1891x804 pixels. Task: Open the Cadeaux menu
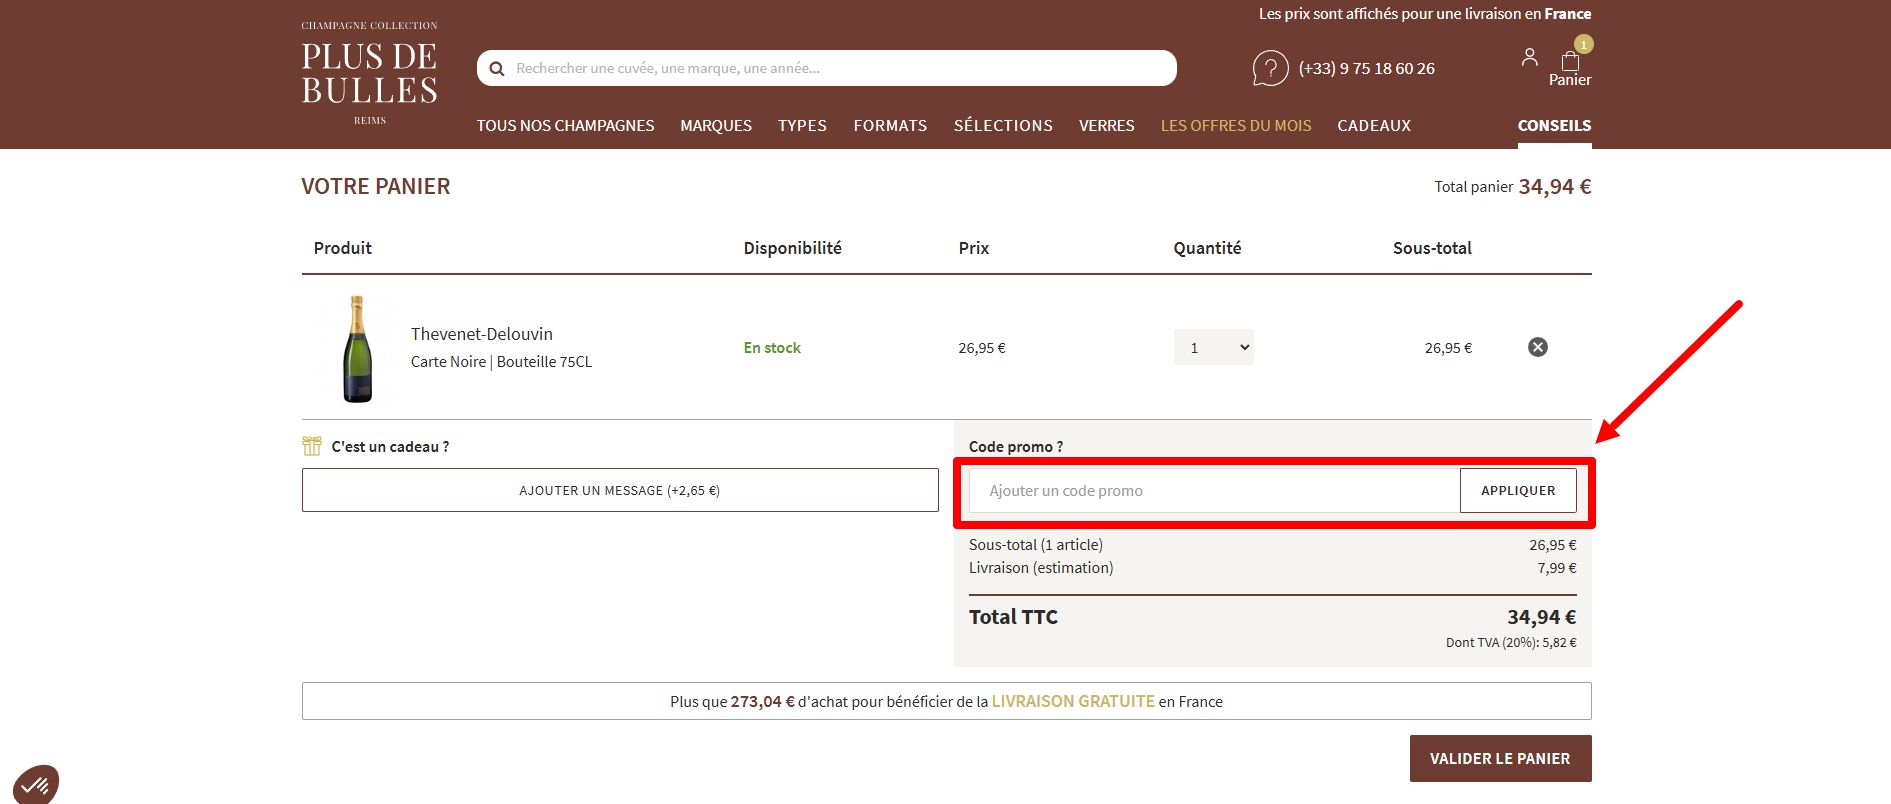coord(1374,125)
